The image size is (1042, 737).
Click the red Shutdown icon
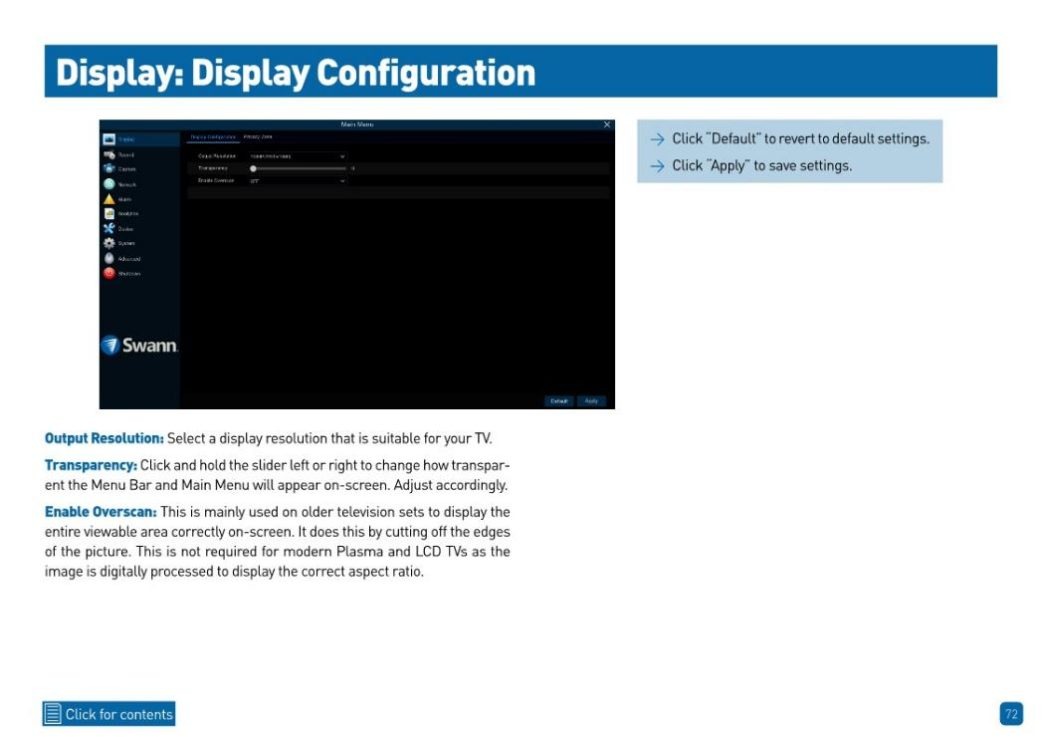coord(109,273)
